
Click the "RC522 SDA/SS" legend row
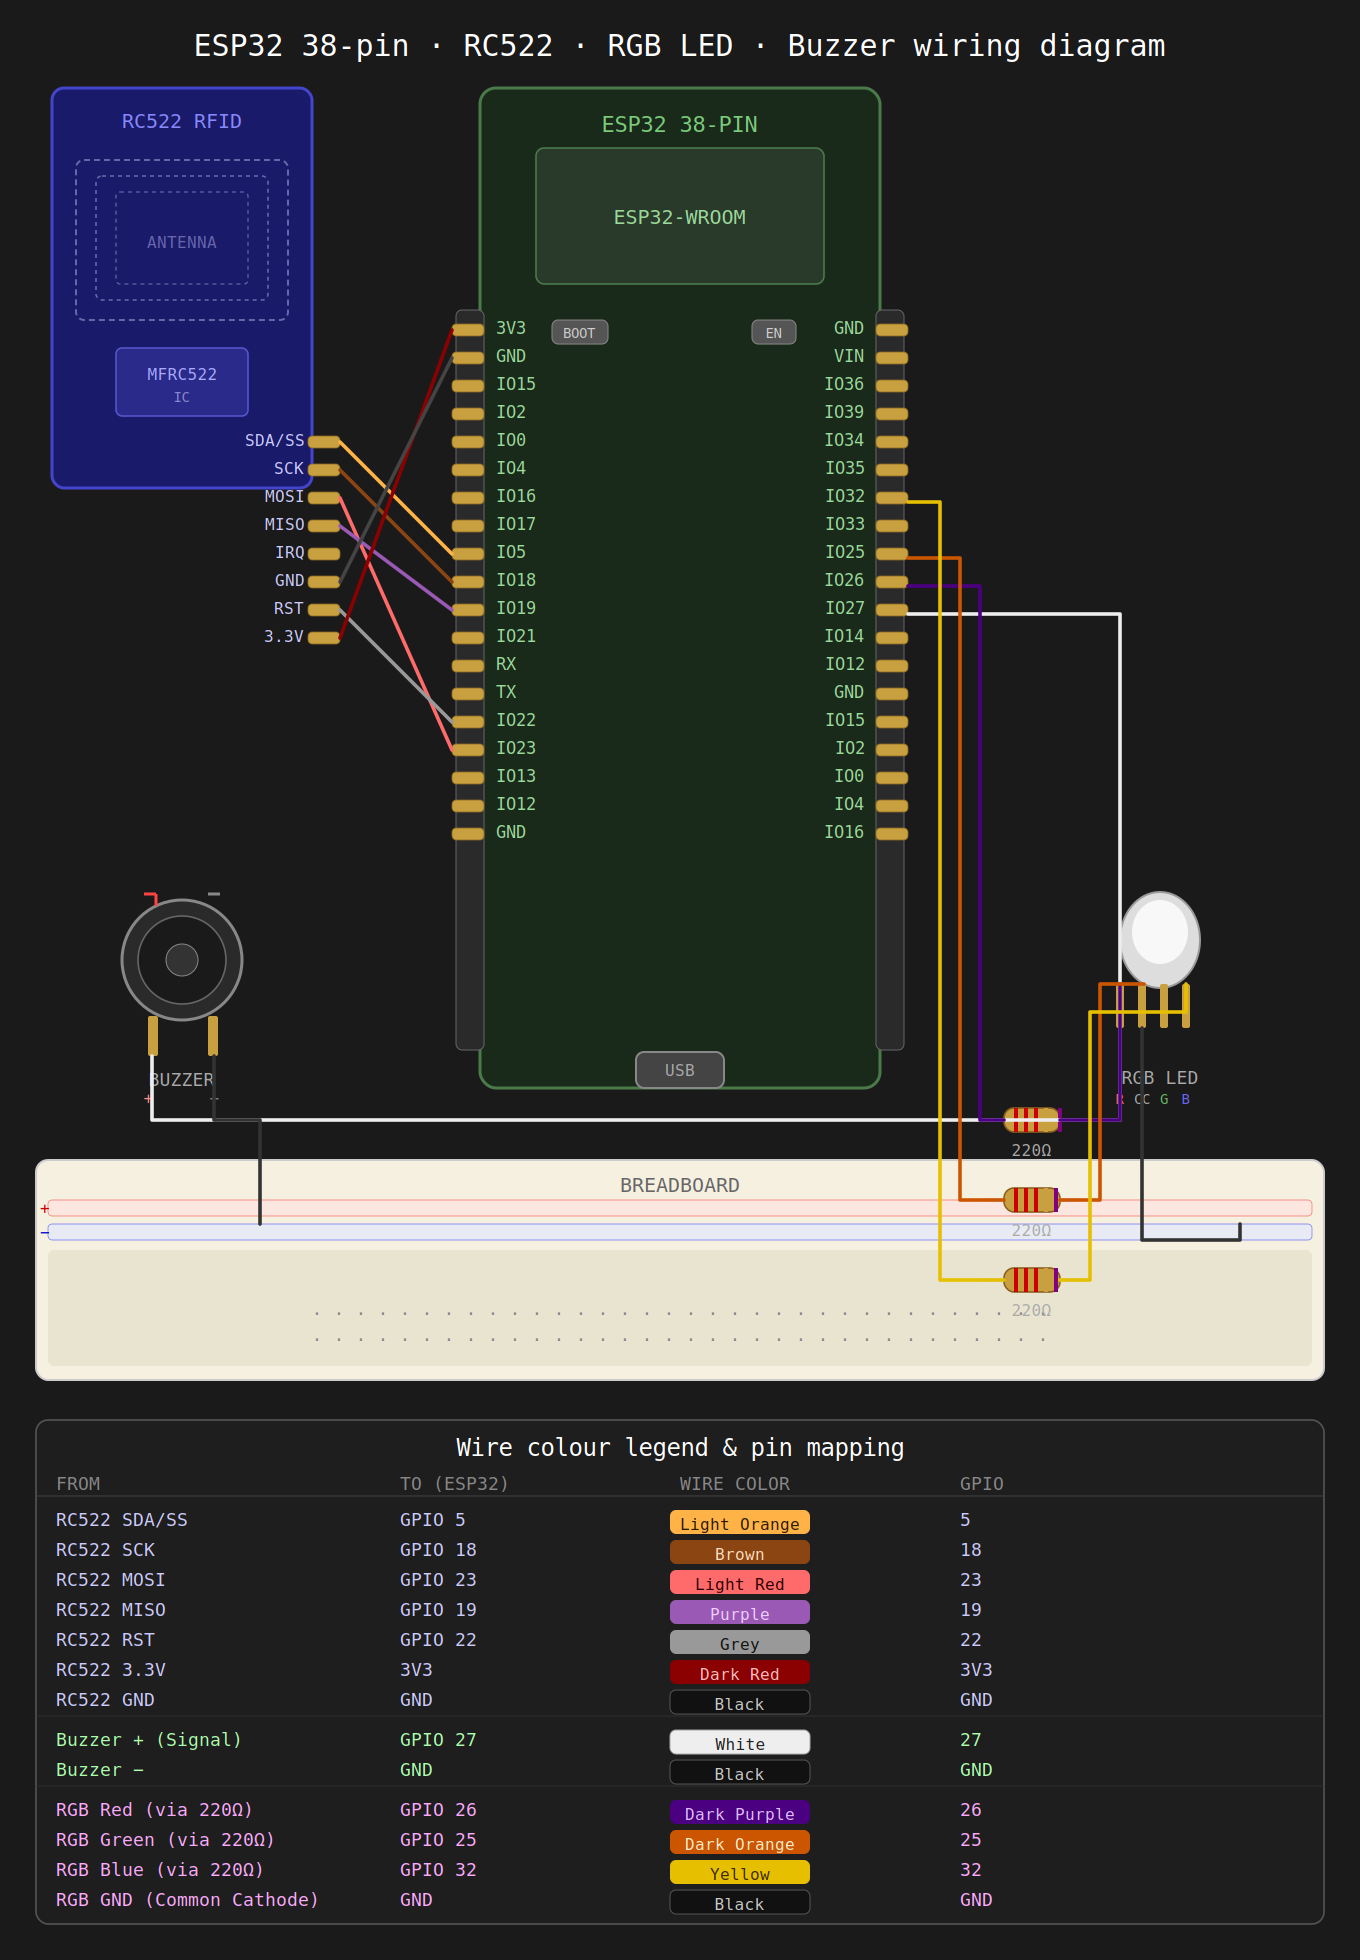point(680,1520)
